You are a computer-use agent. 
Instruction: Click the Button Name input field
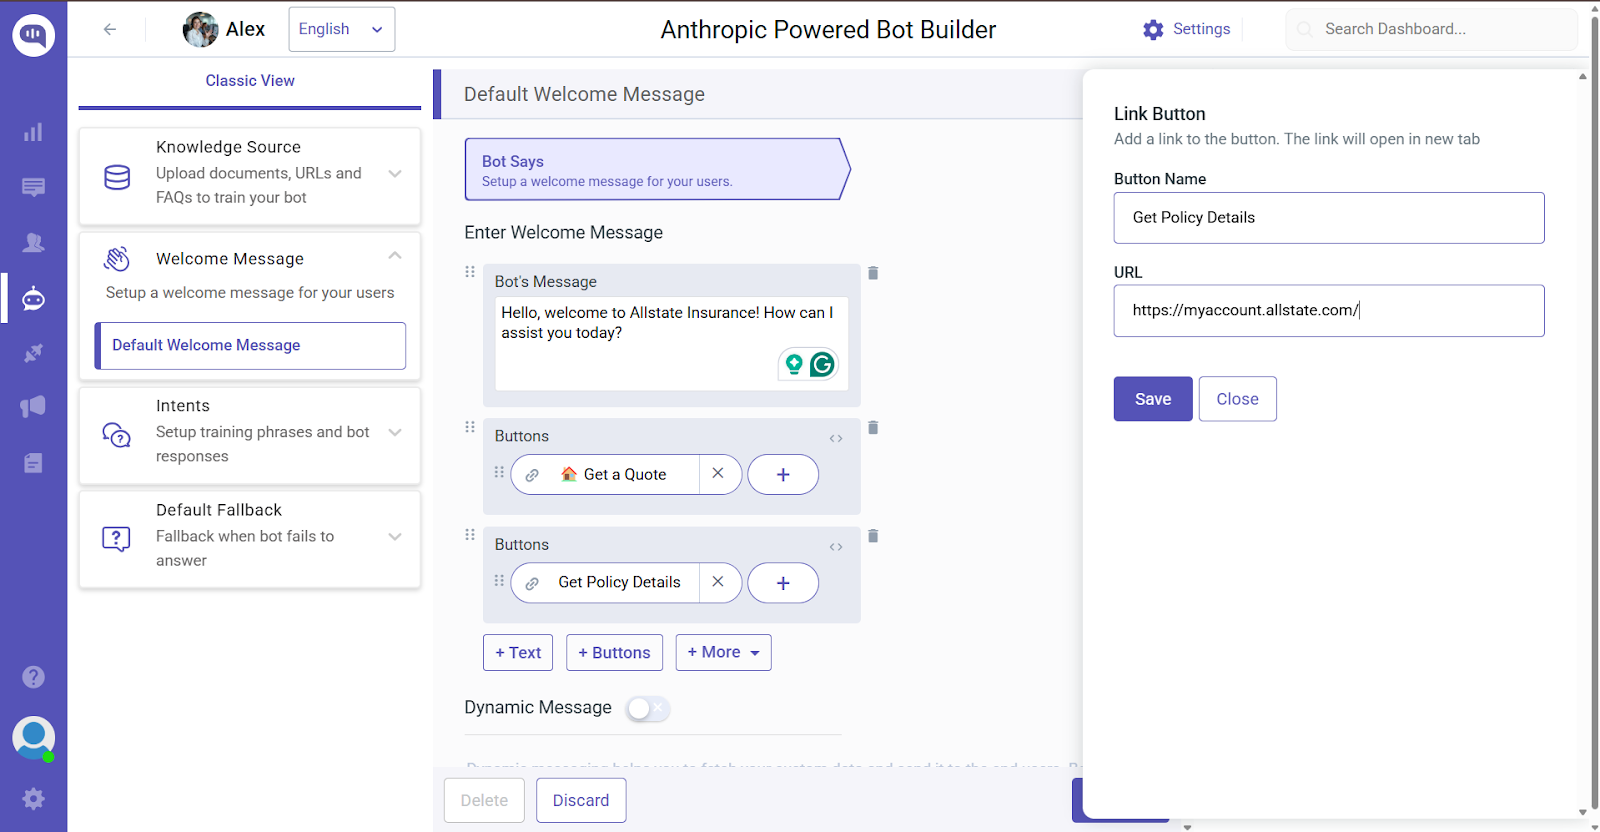(x=1329, y=218)
